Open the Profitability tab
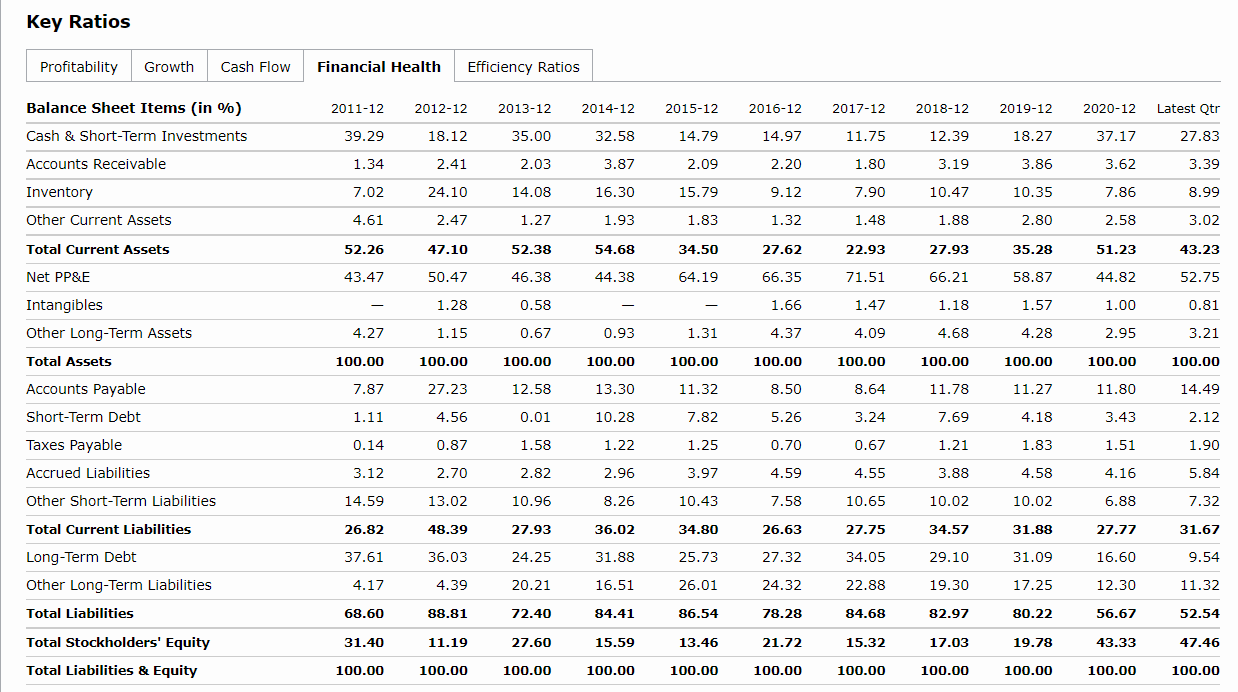The width and height of the screenshot is (1238, 692). coord(79,67)
